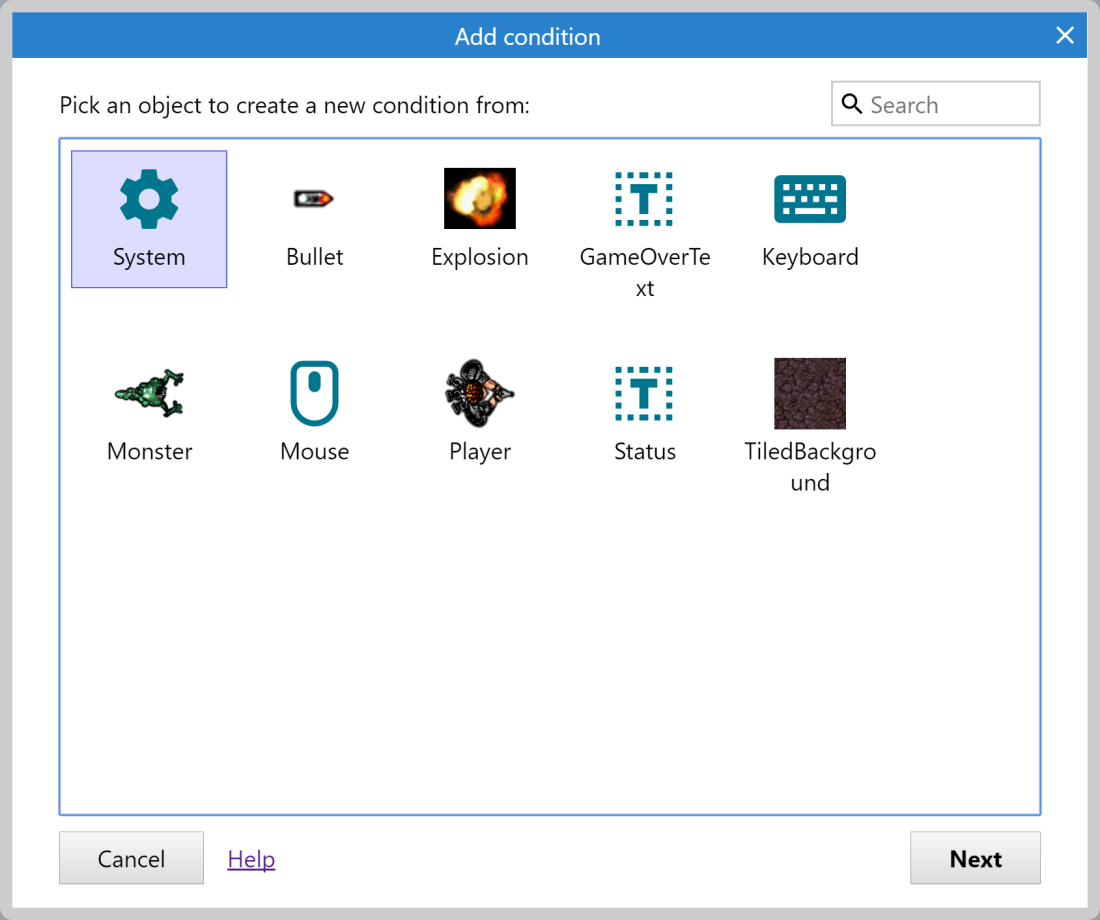
Task: Close the Add condition dialog
Action: tap(1064, 35)
